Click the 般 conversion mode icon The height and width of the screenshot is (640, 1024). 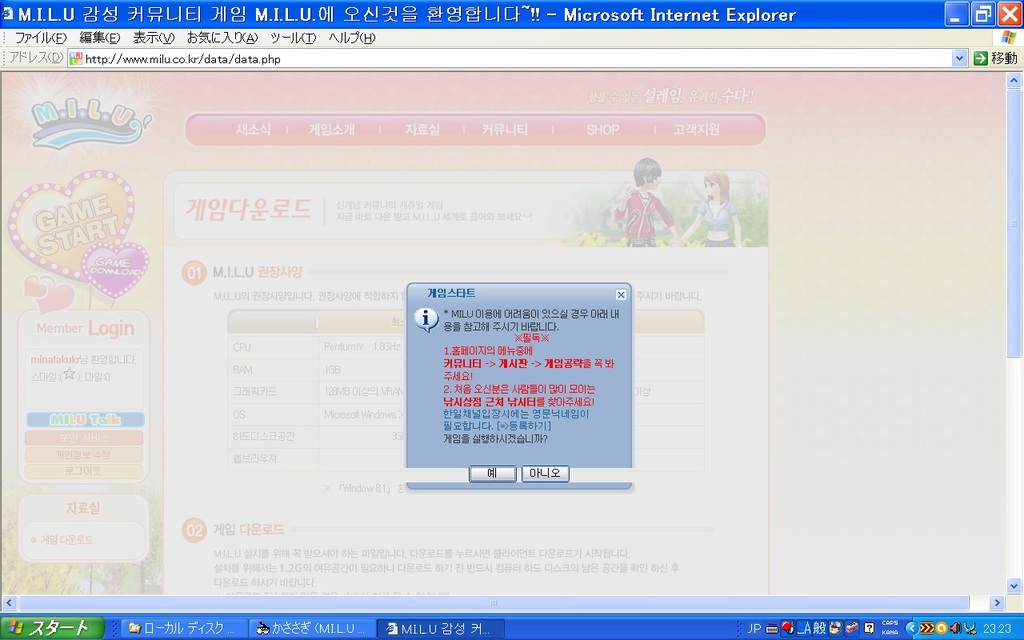pos(819,628)
